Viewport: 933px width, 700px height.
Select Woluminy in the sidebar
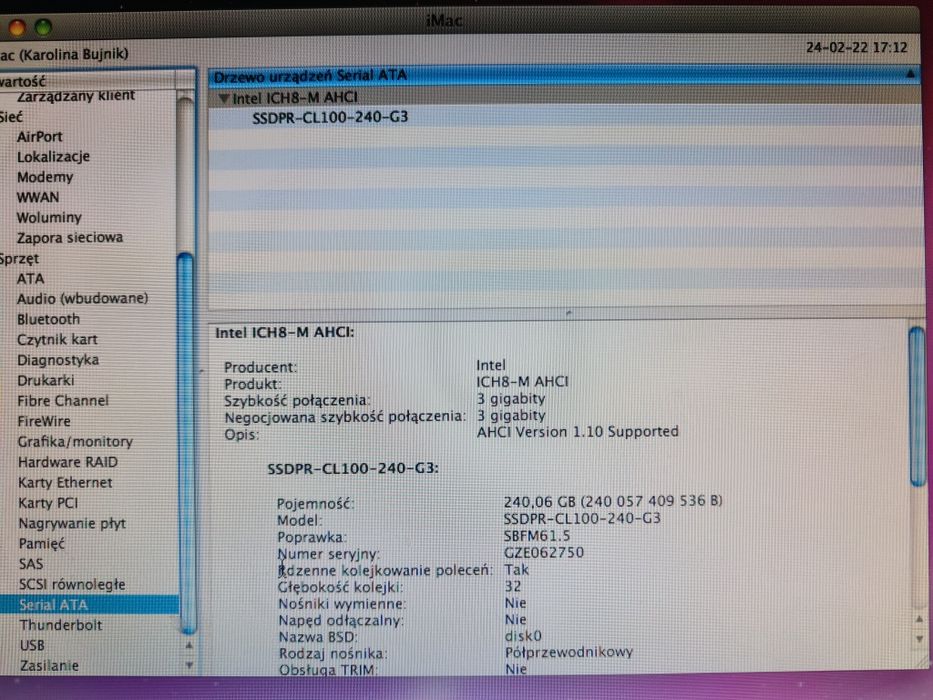[x=49, y=218]
